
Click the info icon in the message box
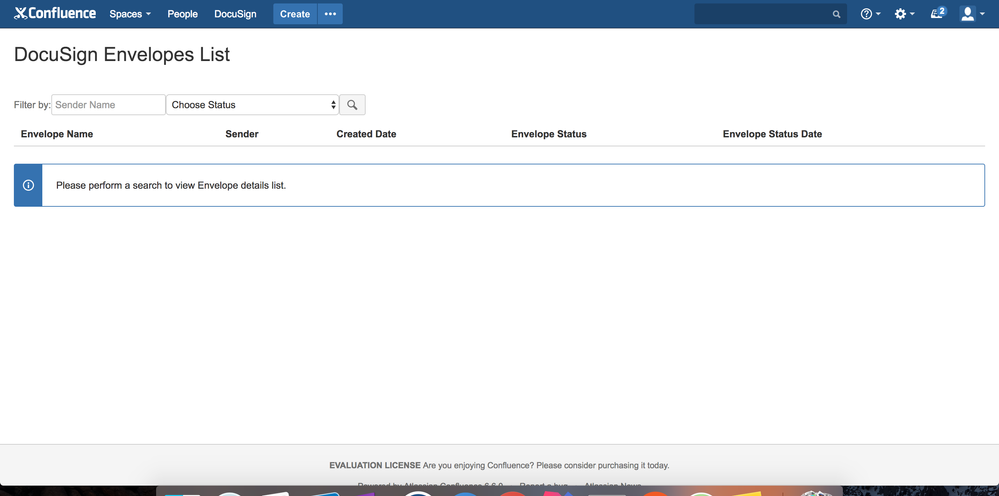28,185
